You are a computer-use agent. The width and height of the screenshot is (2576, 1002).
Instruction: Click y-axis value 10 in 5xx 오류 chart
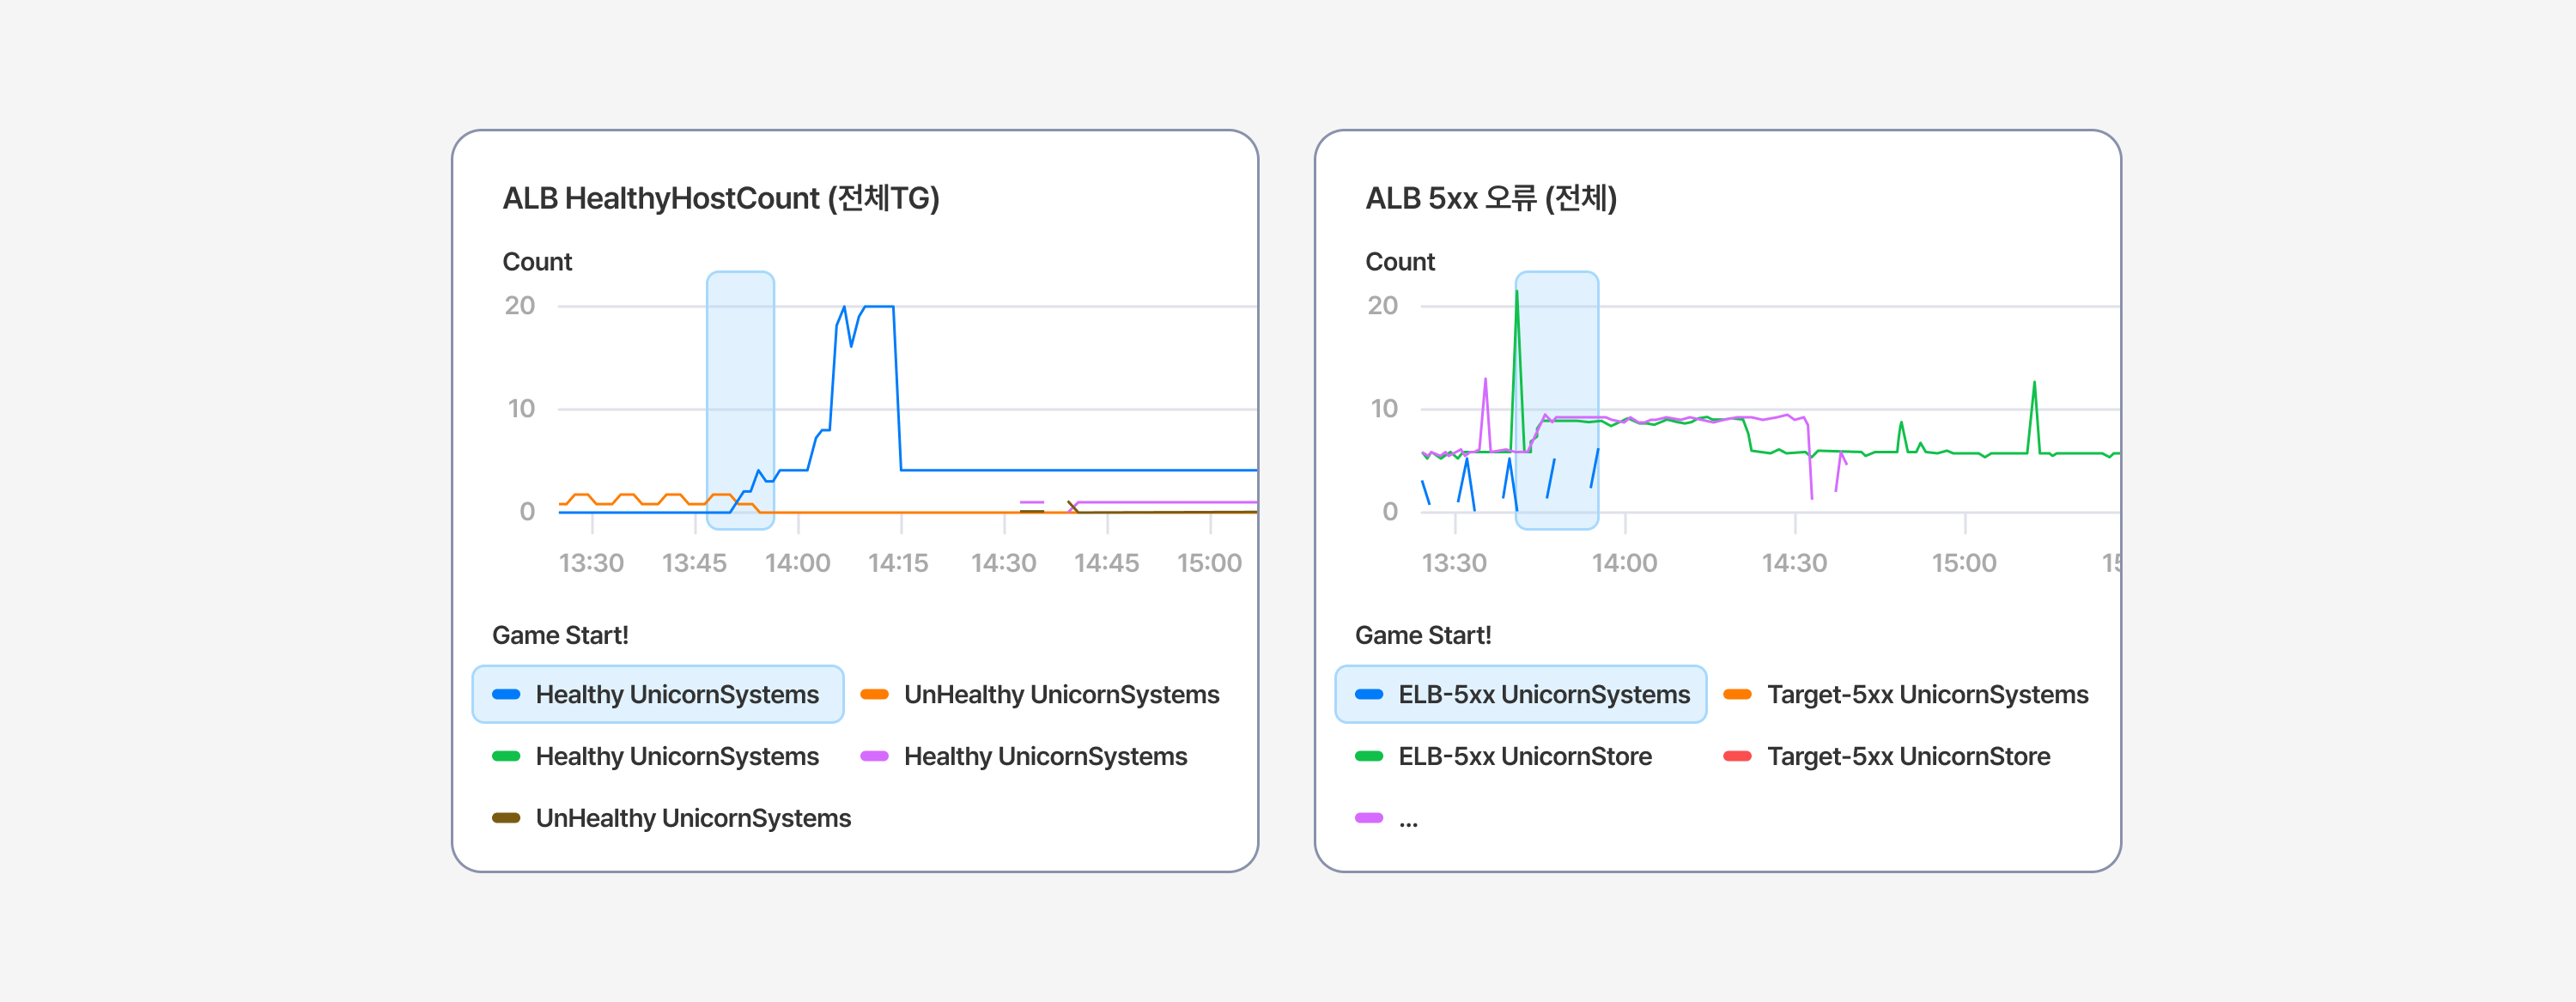pyautogui.click(x=1384, y=409)
